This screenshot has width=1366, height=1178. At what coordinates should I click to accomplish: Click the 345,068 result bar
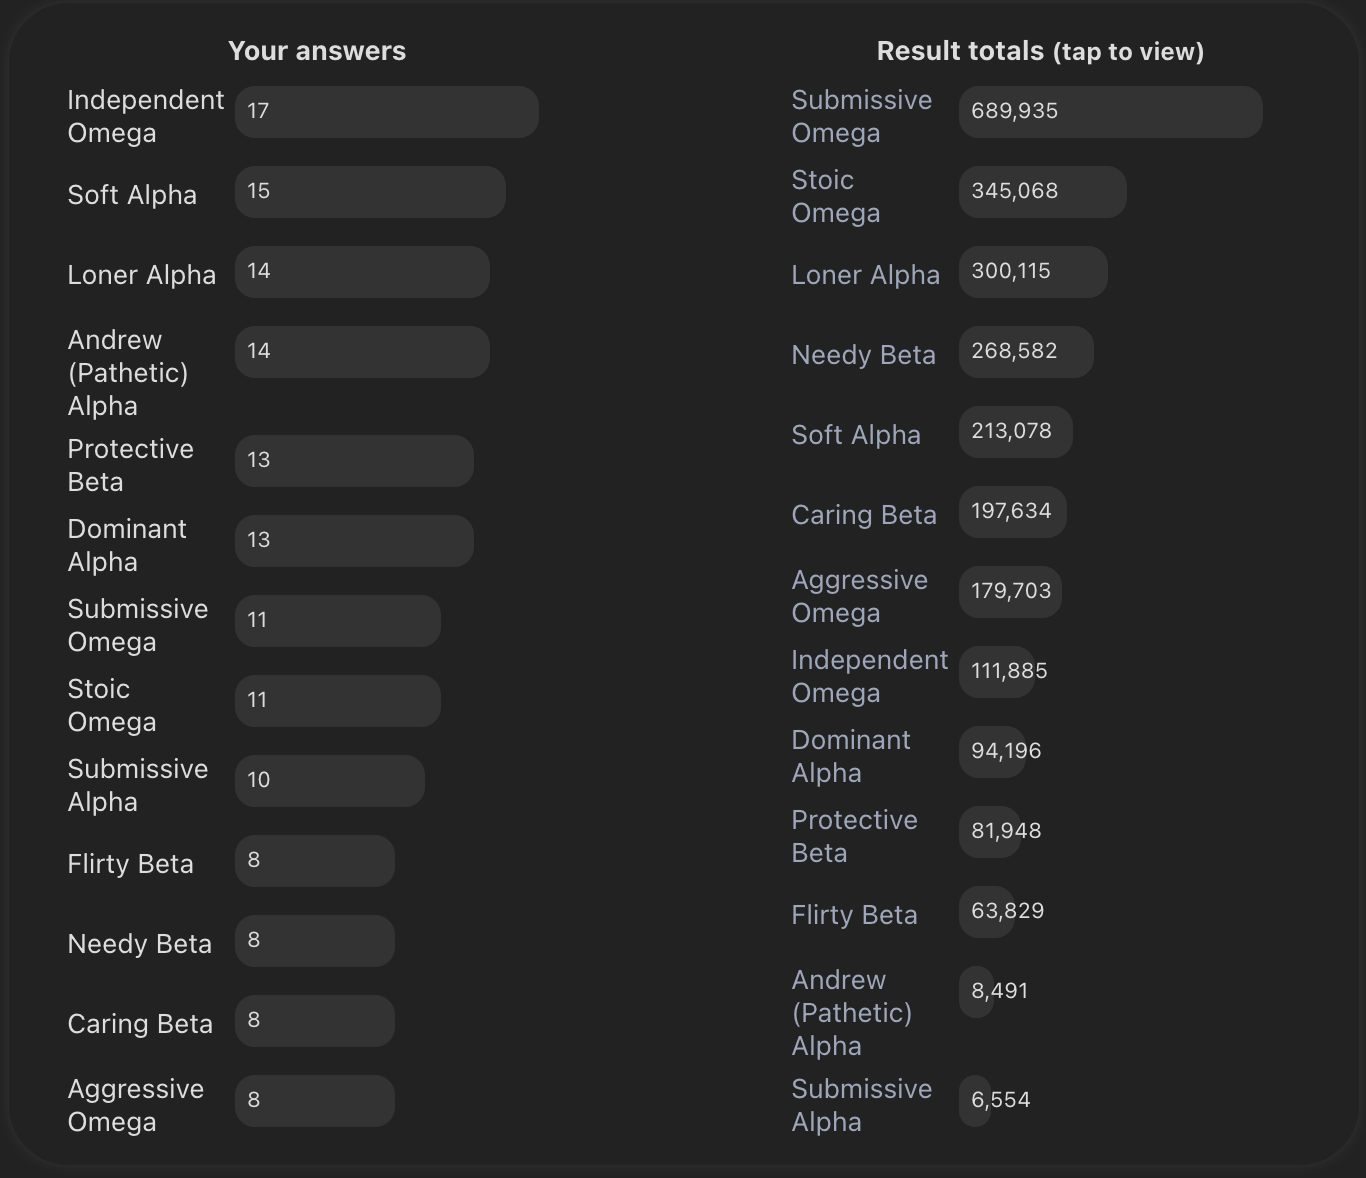pyautogui.click(x=1042, y=192)
